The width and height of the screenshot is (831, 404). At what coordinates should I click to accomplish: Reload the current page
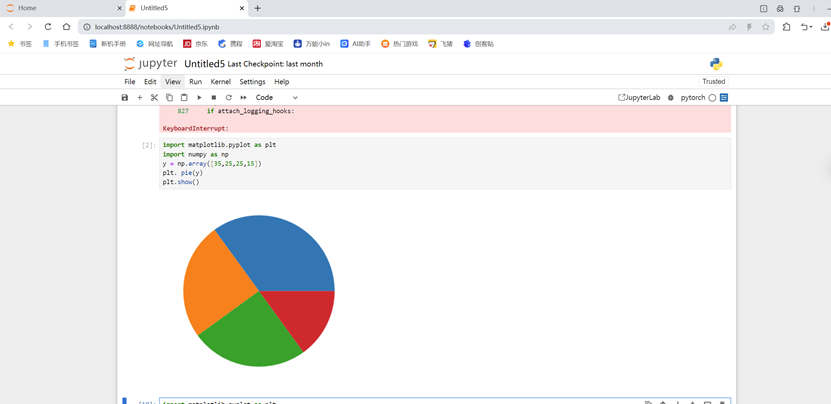[x=48, y=27]
